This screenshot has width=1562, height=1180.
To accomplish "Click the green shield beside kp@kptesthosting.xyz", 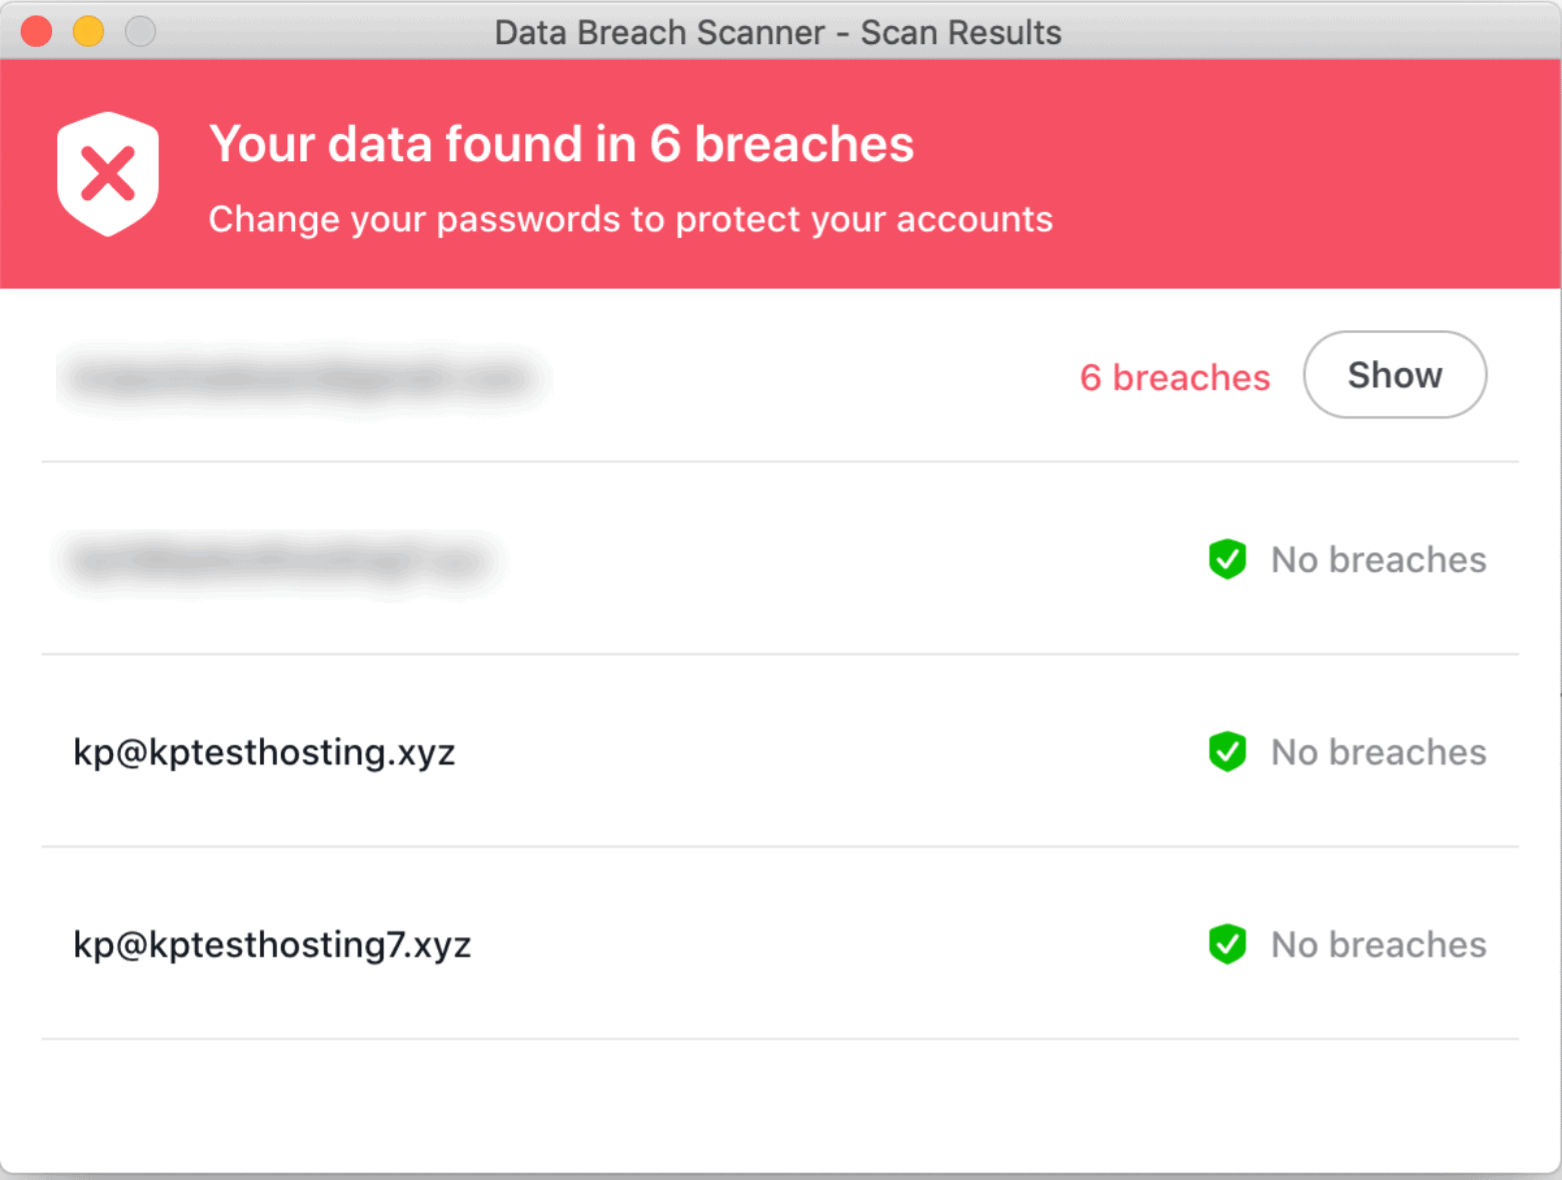I will [1227, 752].
